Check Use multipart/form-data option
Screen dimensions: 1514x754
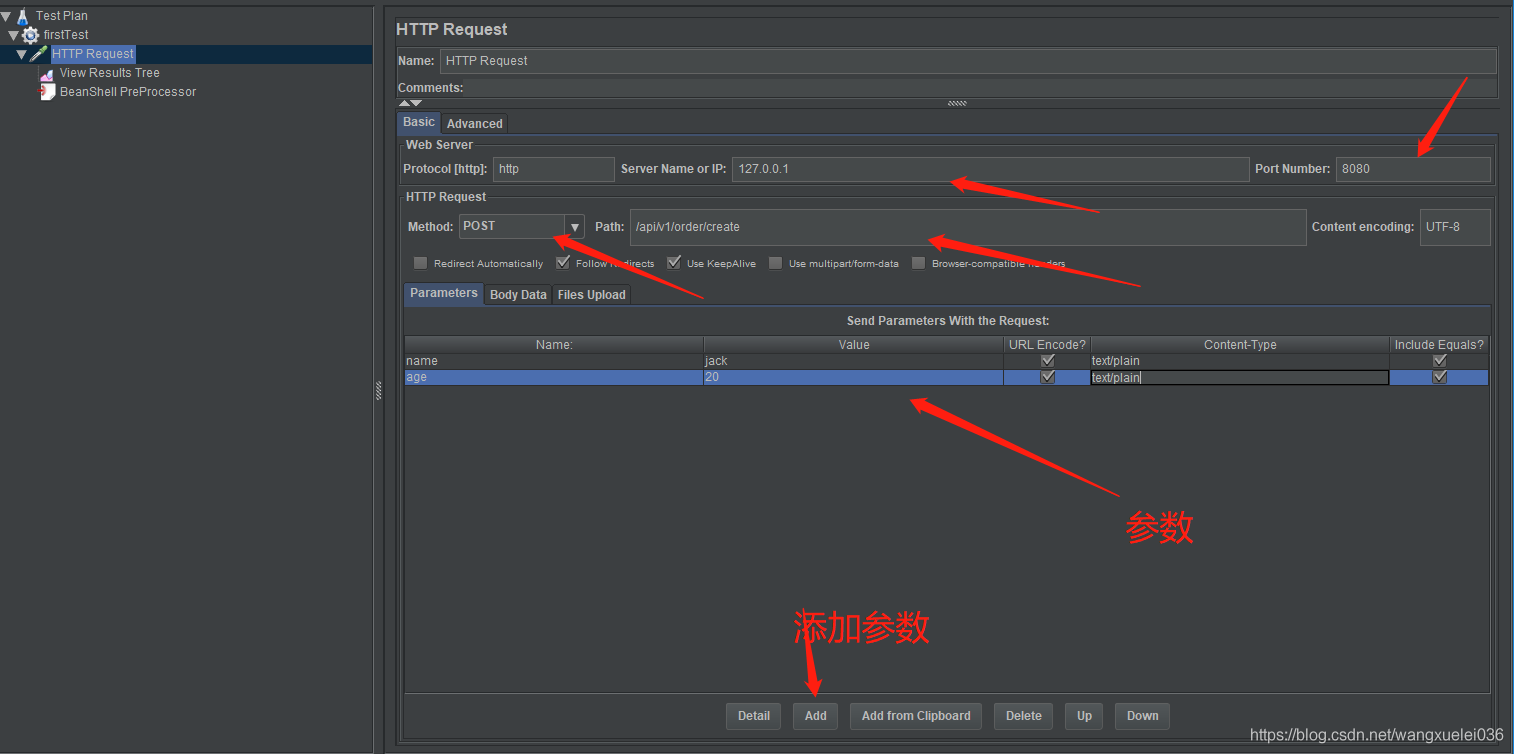pos(775,263)
